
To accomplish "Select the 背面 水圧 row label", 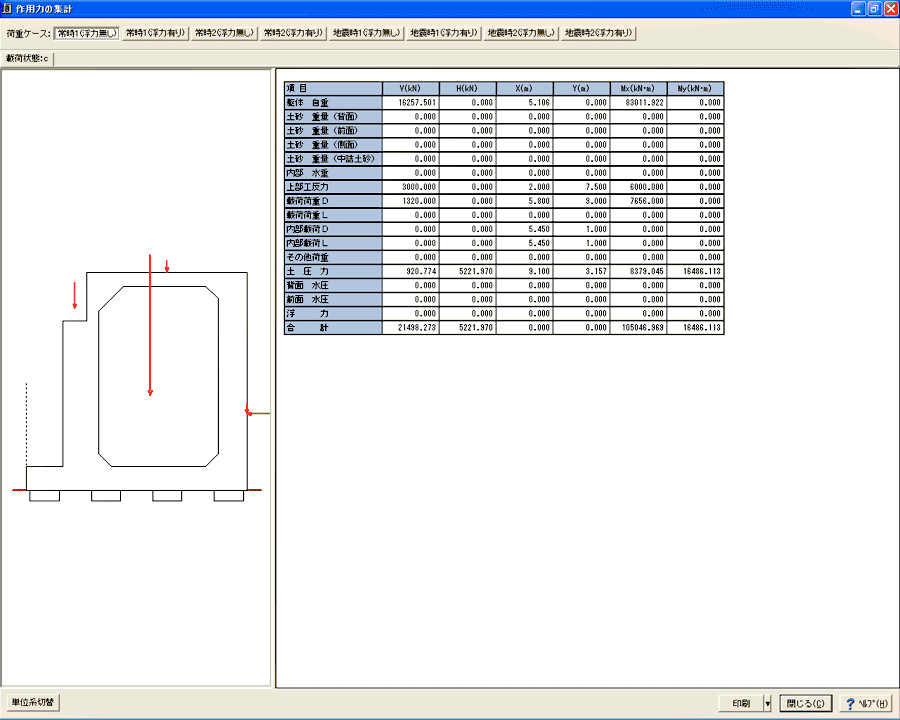I will pos(333,285).
